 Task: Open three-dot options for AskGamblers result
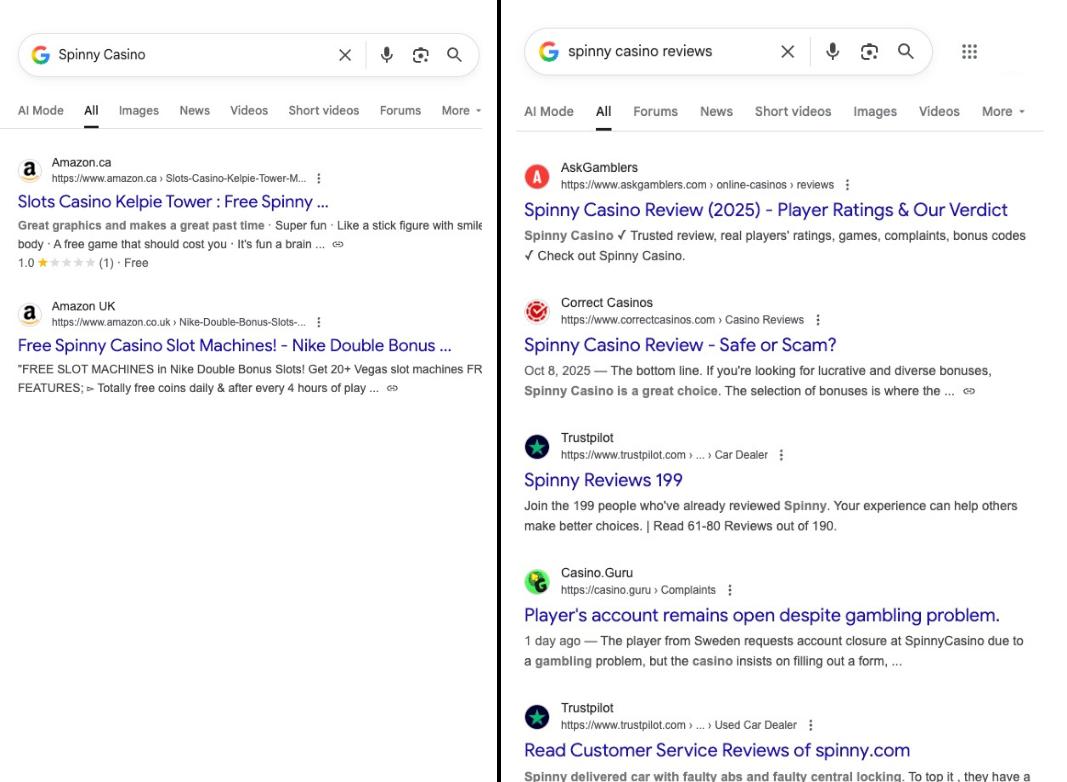[847, 185]
